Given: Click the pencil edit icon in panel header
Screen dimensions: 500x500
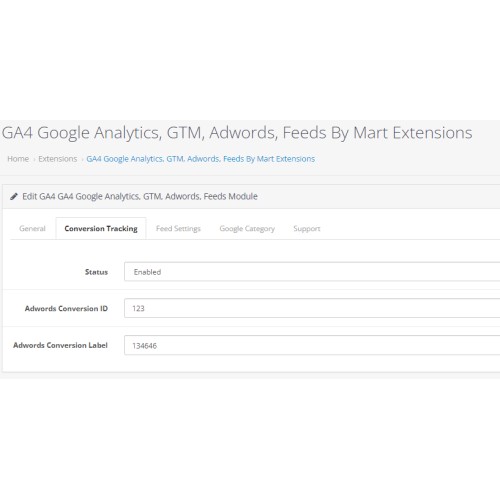Looking at the screenshot, I should 14,196.
